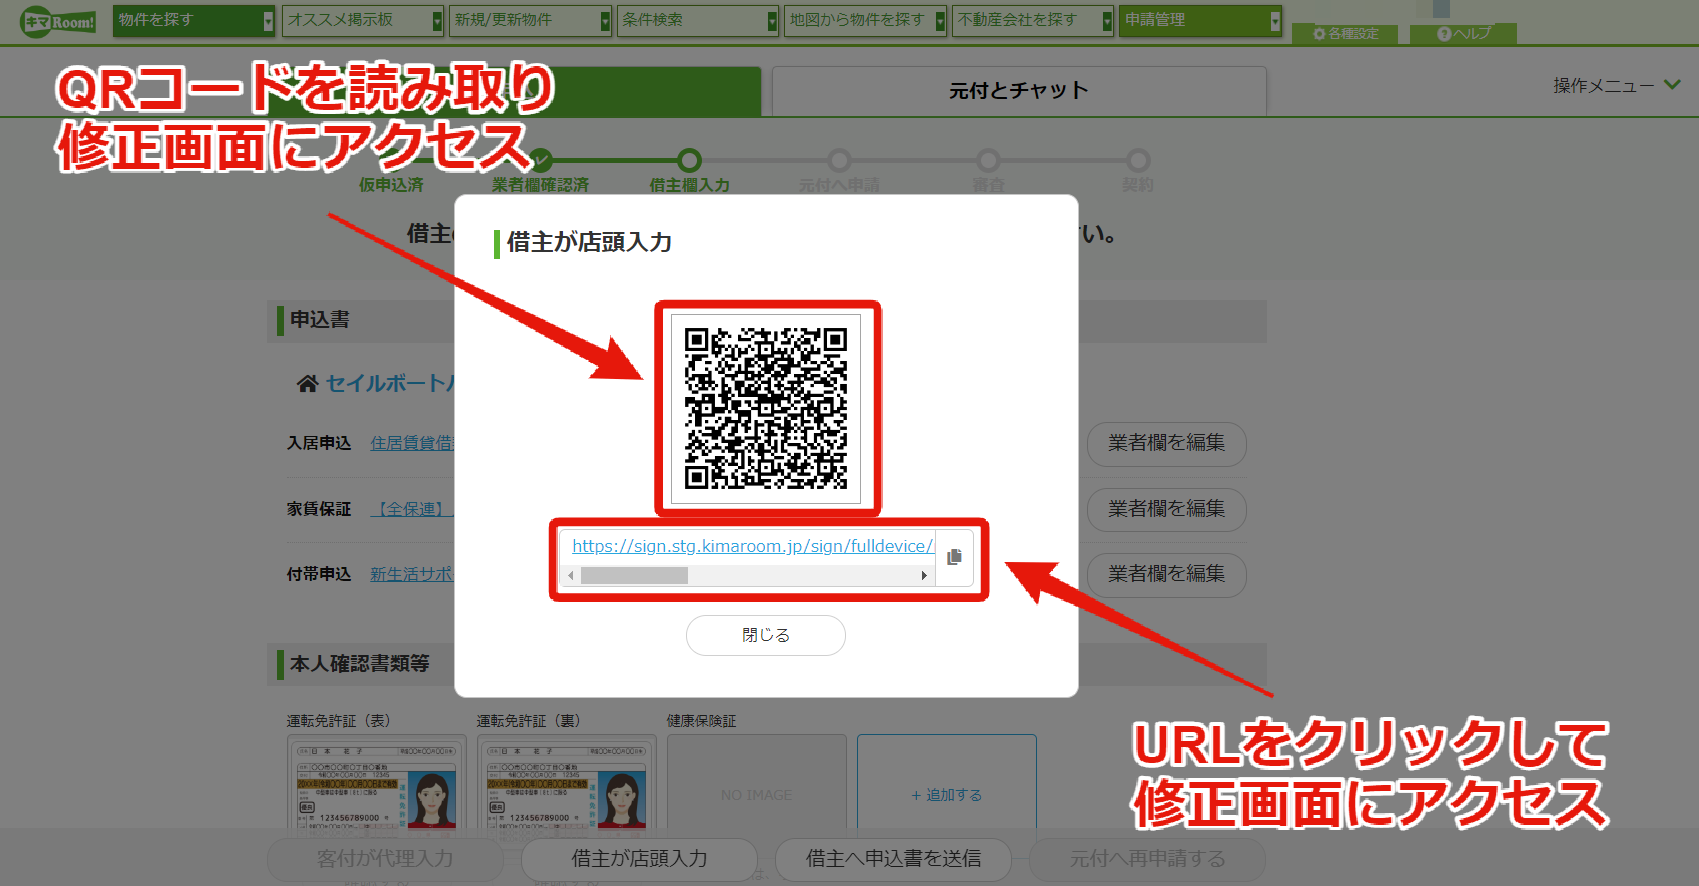The width and height of the screenshot is (1699, 886).
Task: Expand the 申請管理 dropdown
Action: point(1200,21)
